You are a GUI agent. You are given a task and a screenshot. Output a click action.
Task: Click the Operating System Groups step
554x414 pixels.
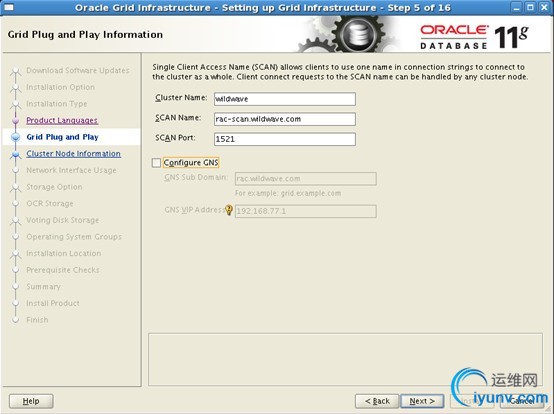pyautogui.click(x=74, y=237)
